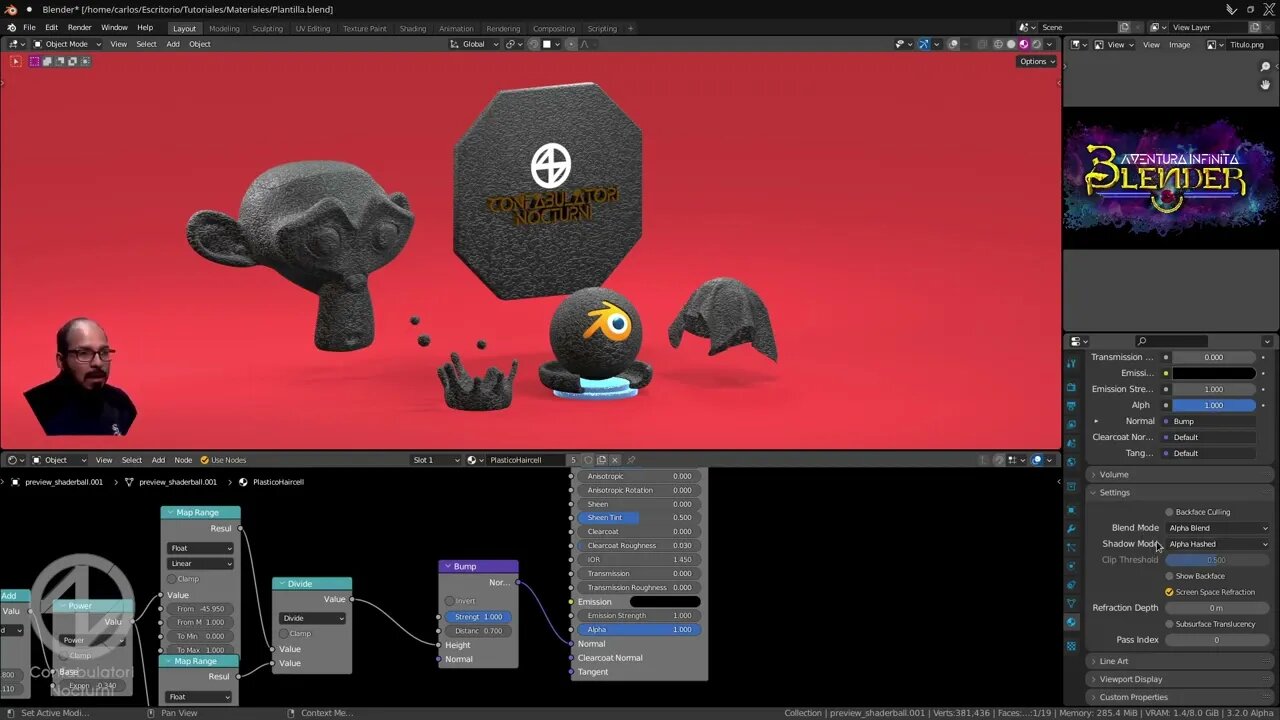This screenshot has height=720, width=1280.
Task: Enable Show Backface checkbox
Action: [1169, 576]
